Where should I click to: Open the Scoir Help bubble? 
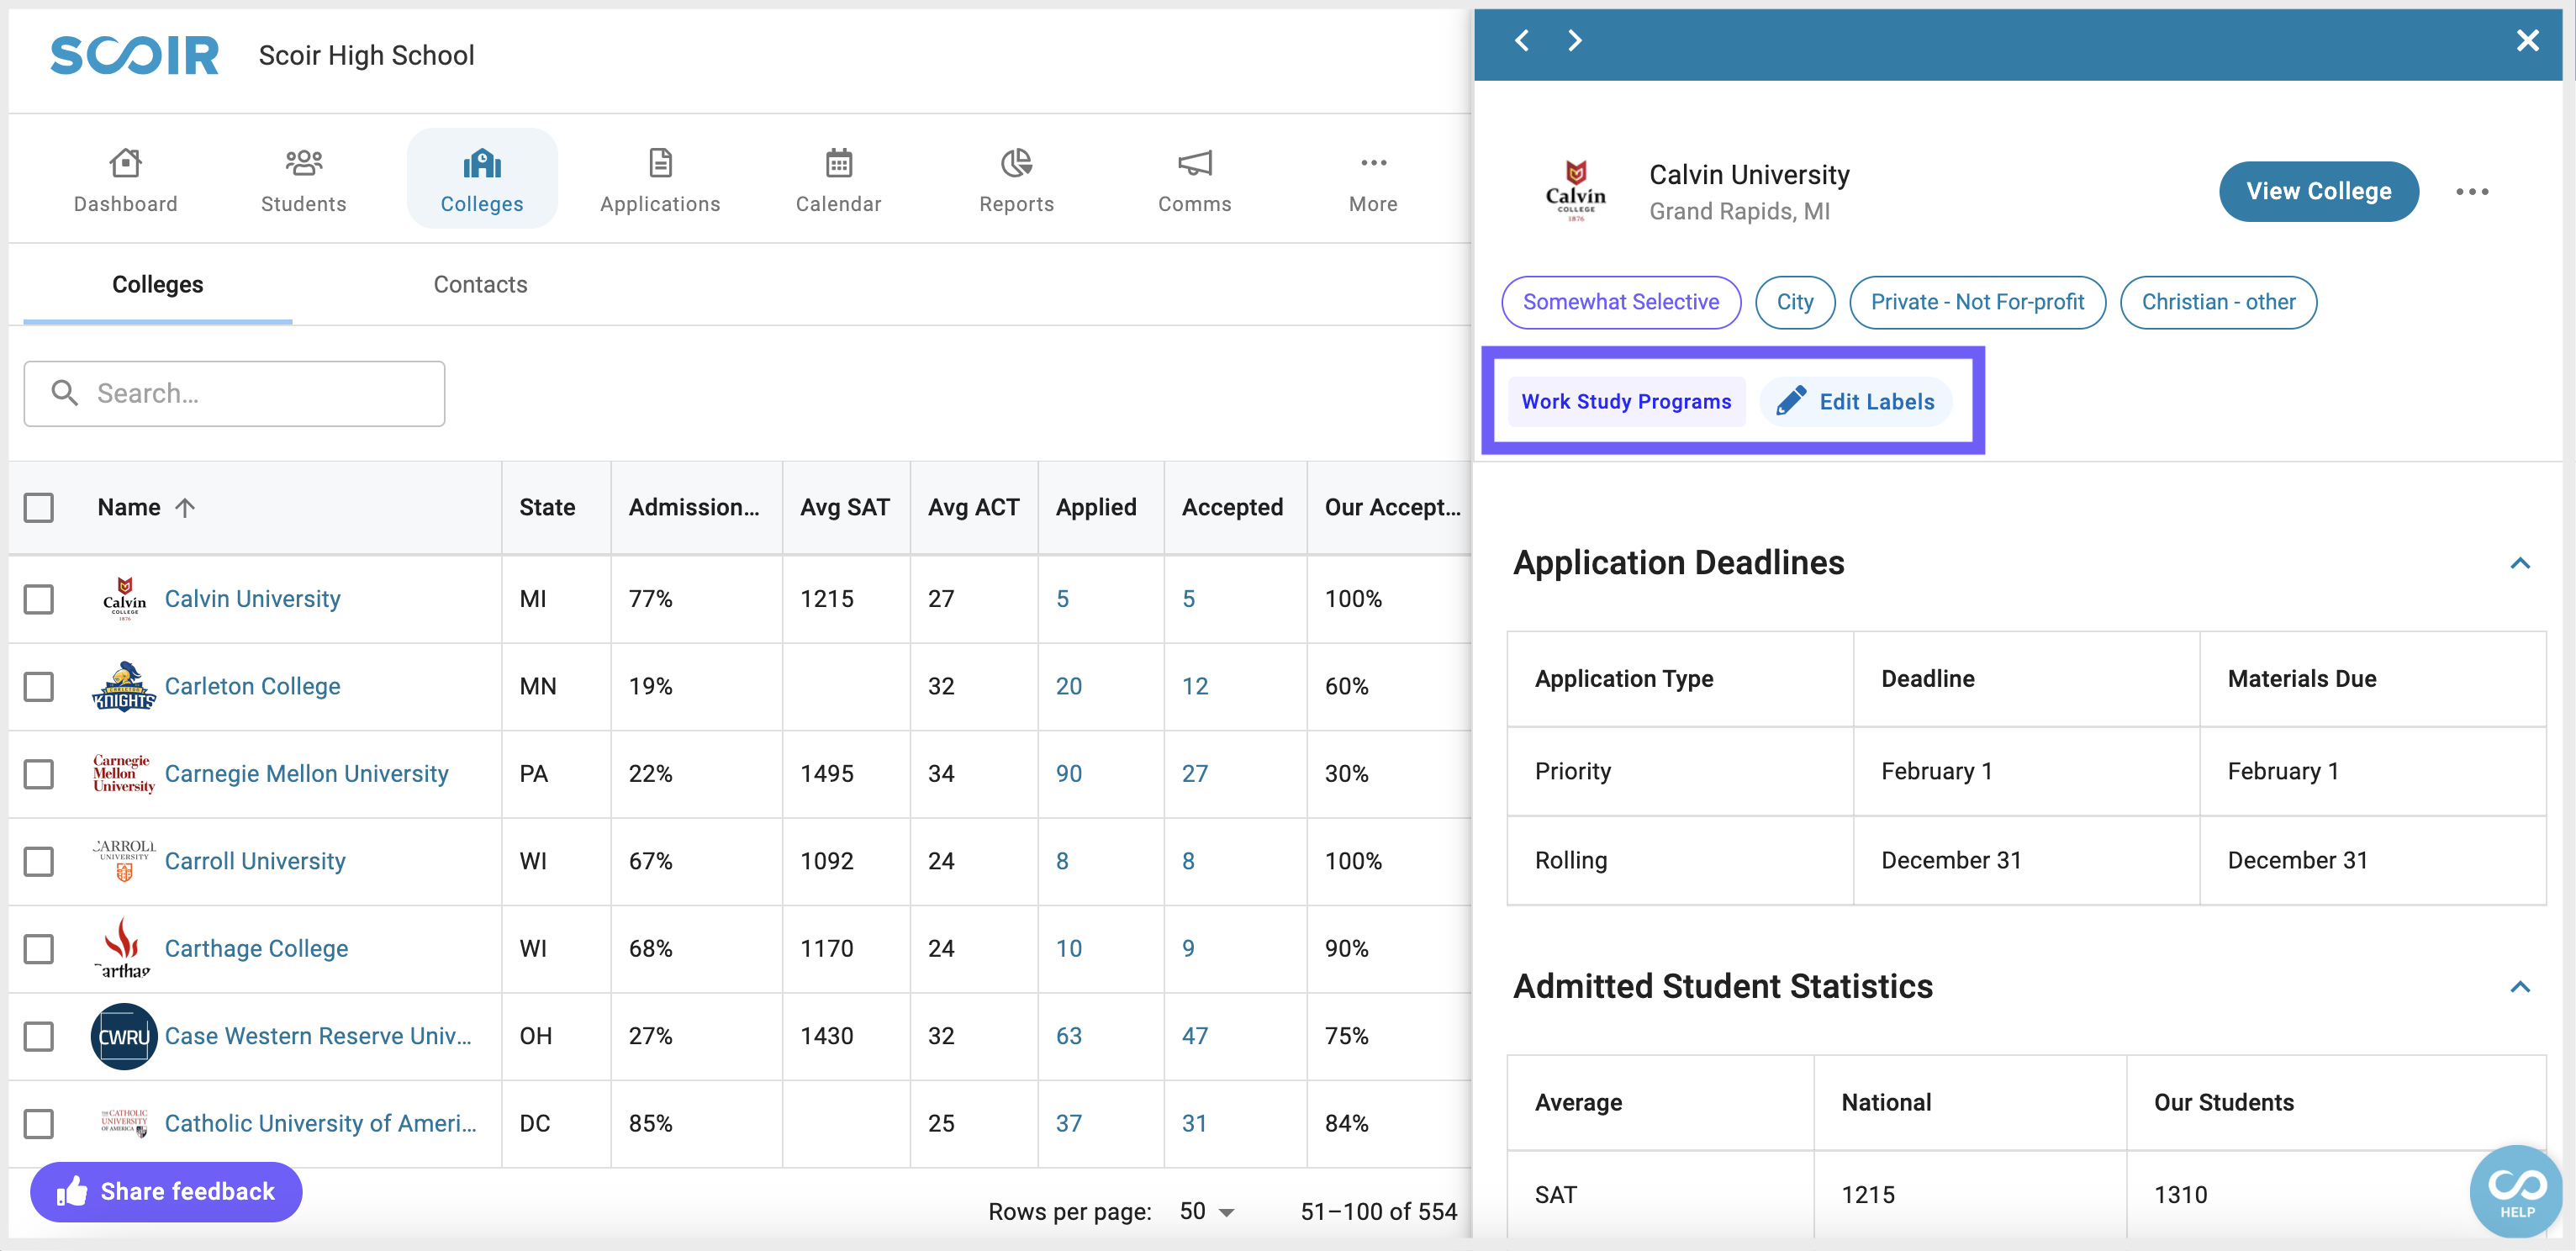click(x=2516, y=1191)
